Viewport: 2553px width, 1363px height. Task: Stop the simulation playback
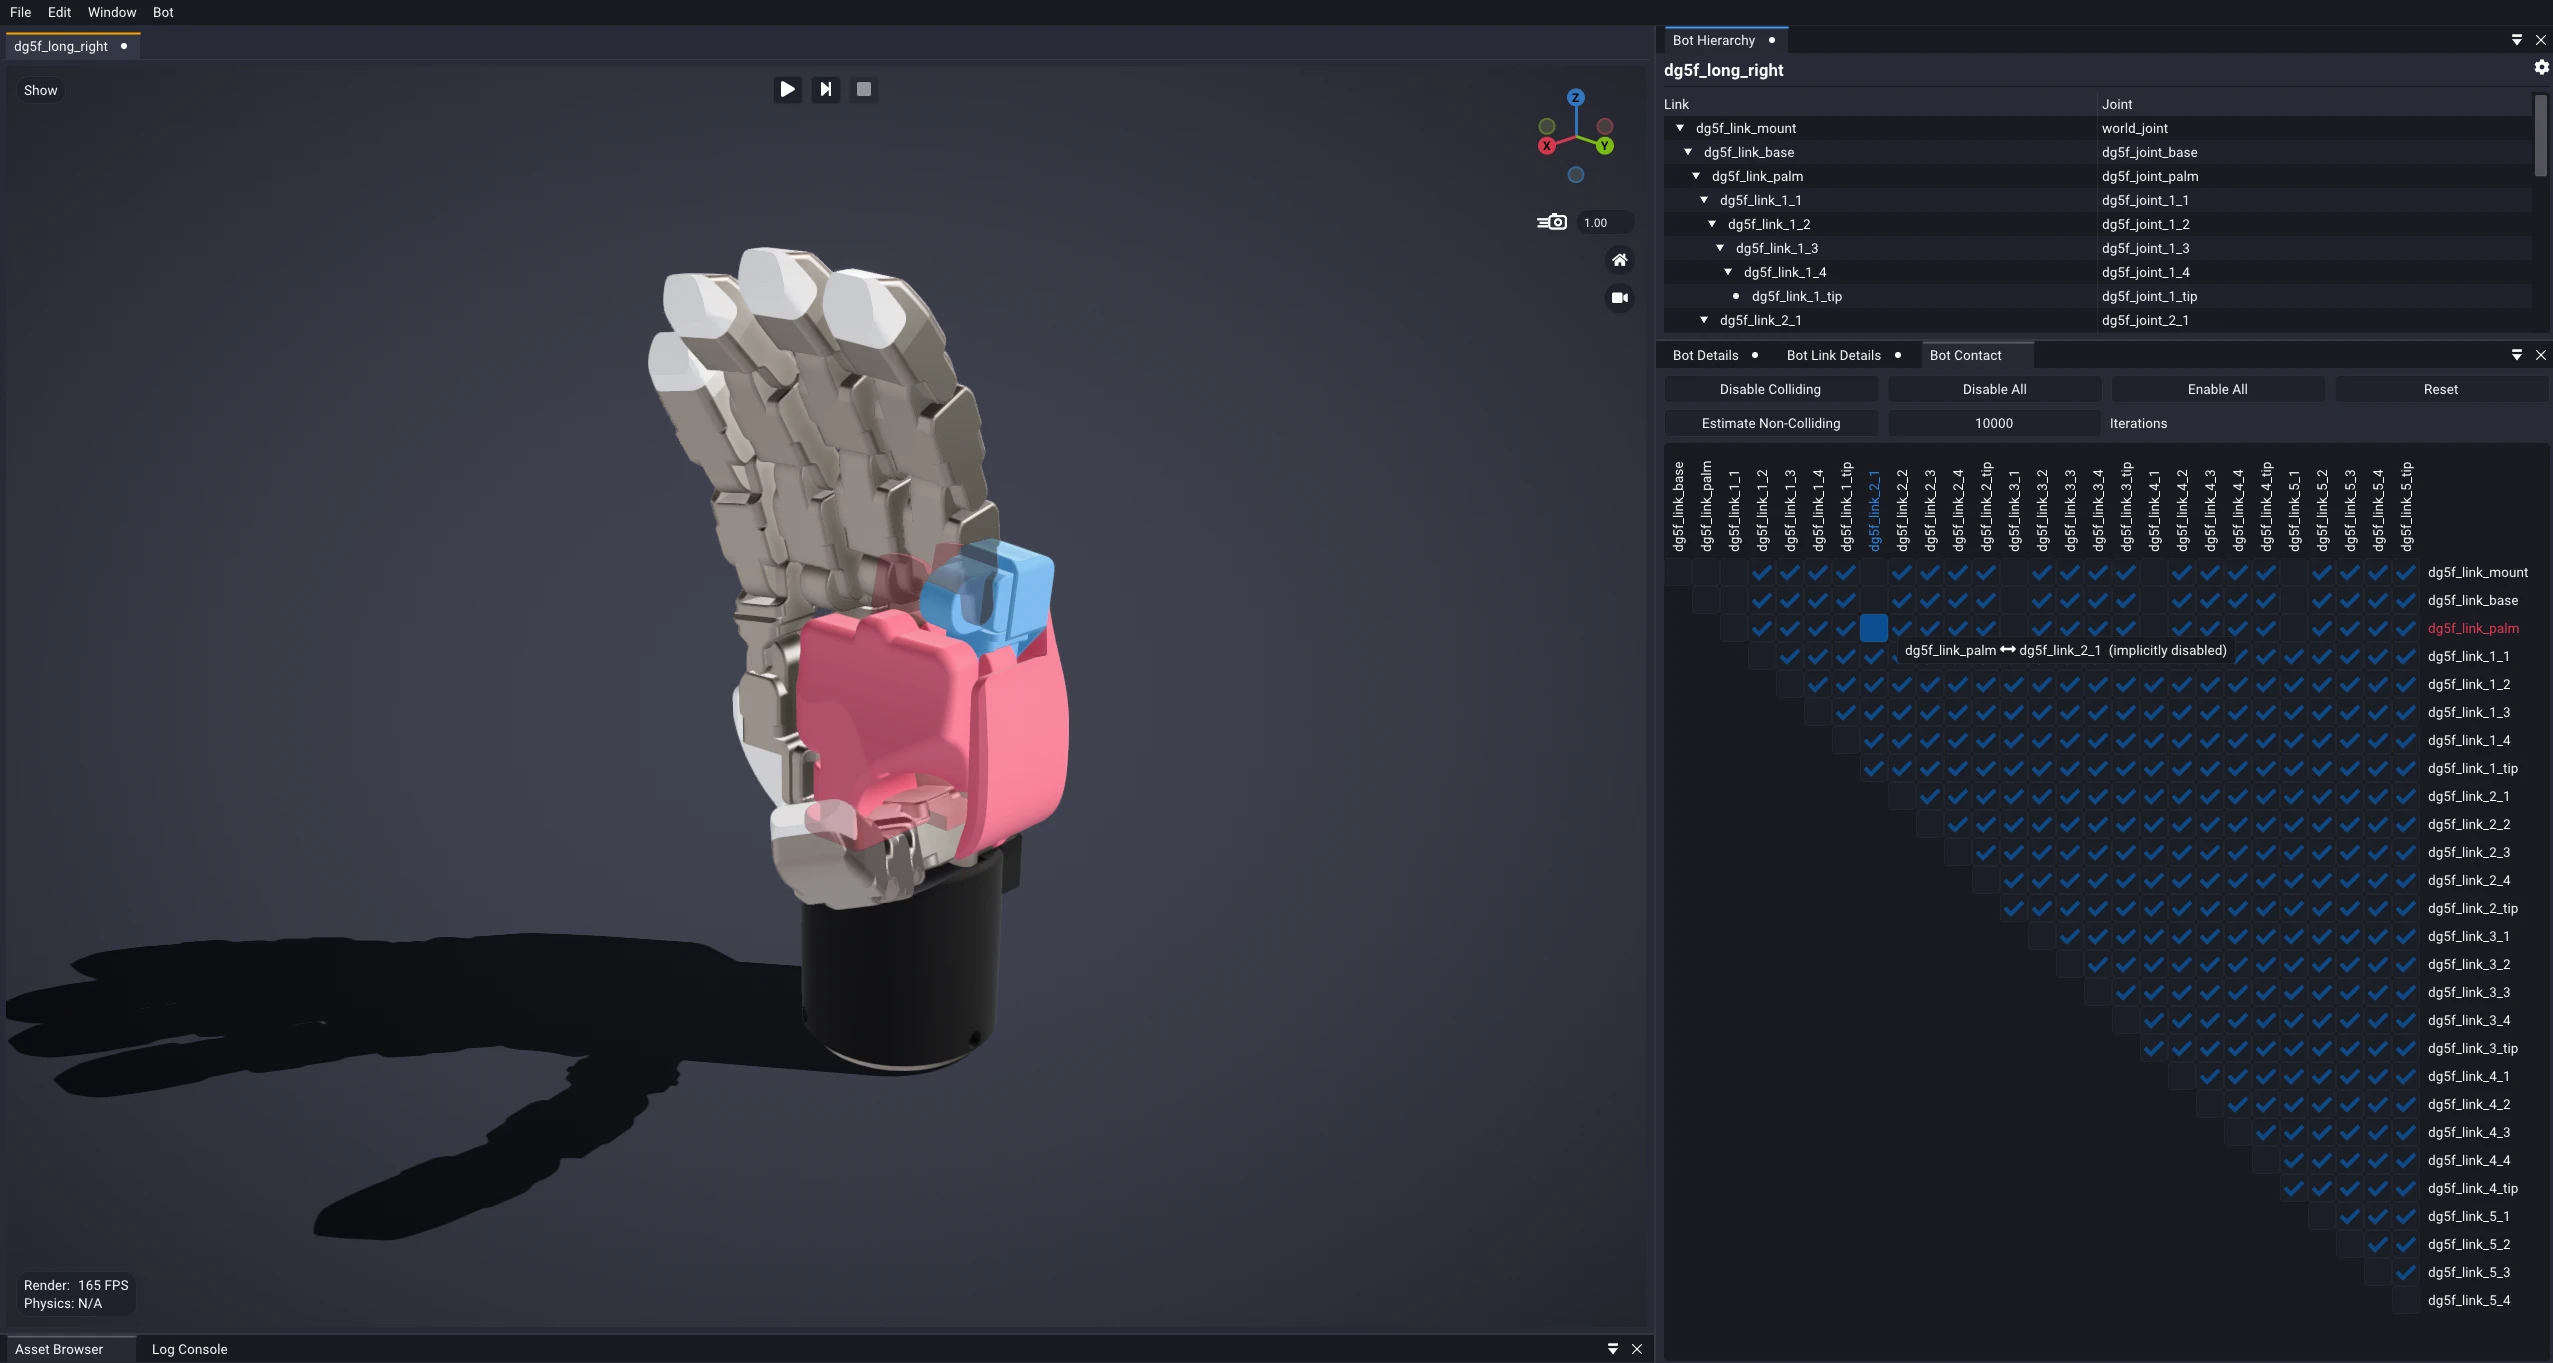tap(864, 89)
